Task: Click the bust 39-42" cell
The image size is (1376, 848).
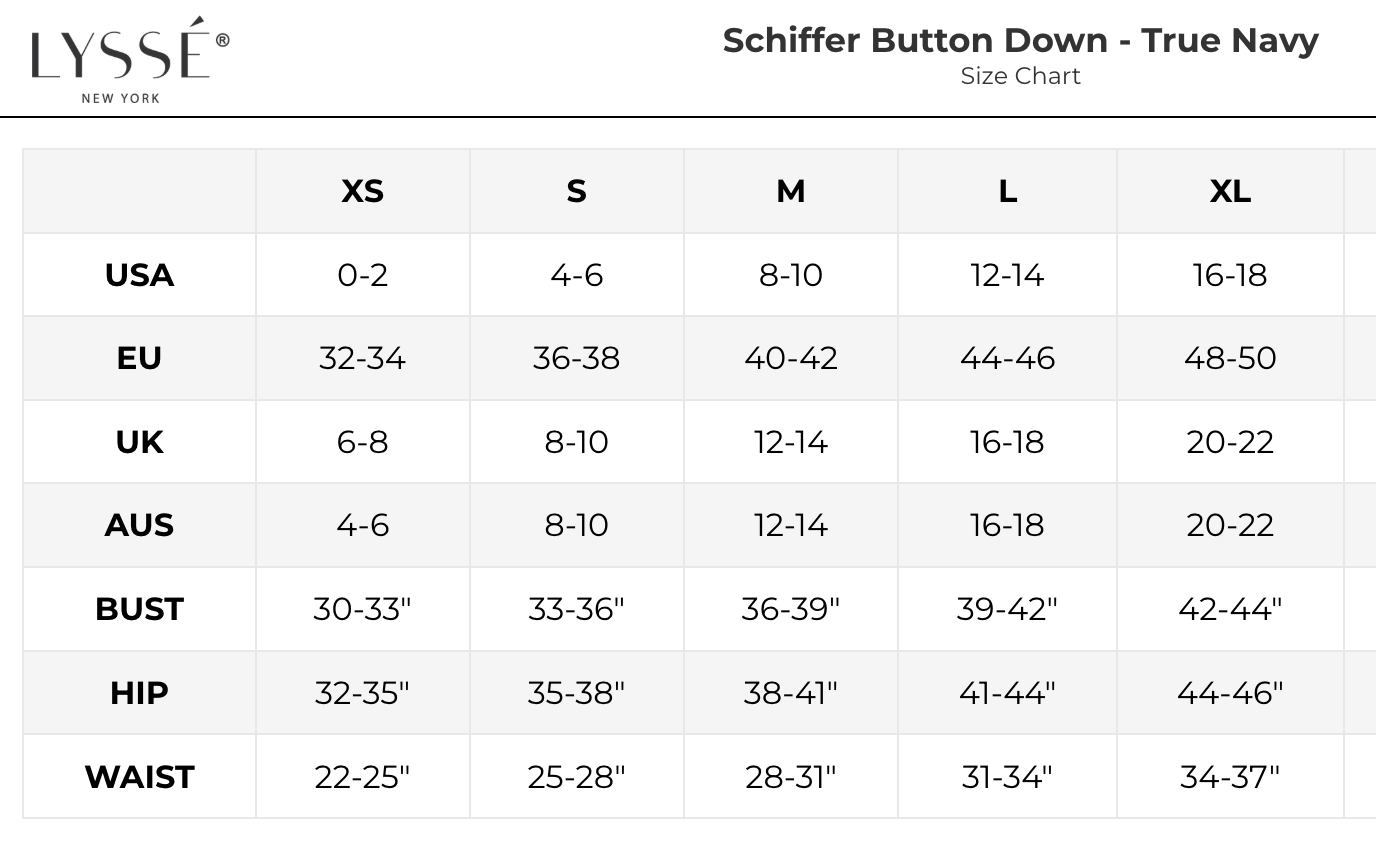Action: 1007,609
